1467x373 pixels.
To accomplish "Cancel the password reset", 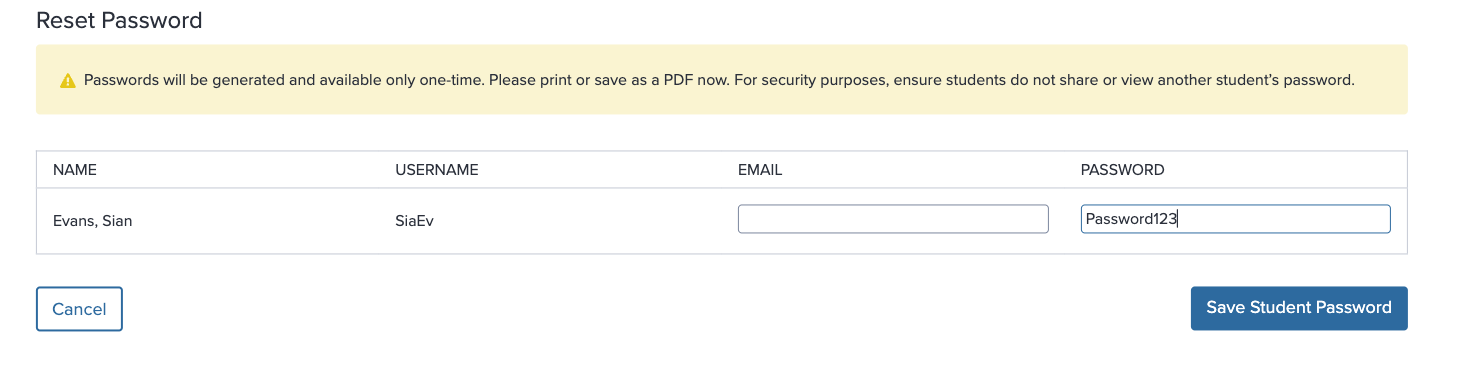I will click(79, 309).
